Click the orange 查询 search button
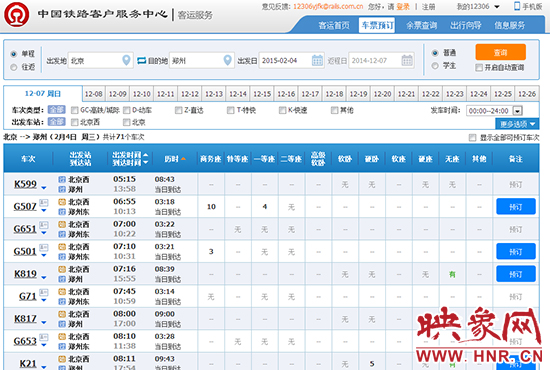The width and height of the screenshot is (550, 370). pos(501,52)
